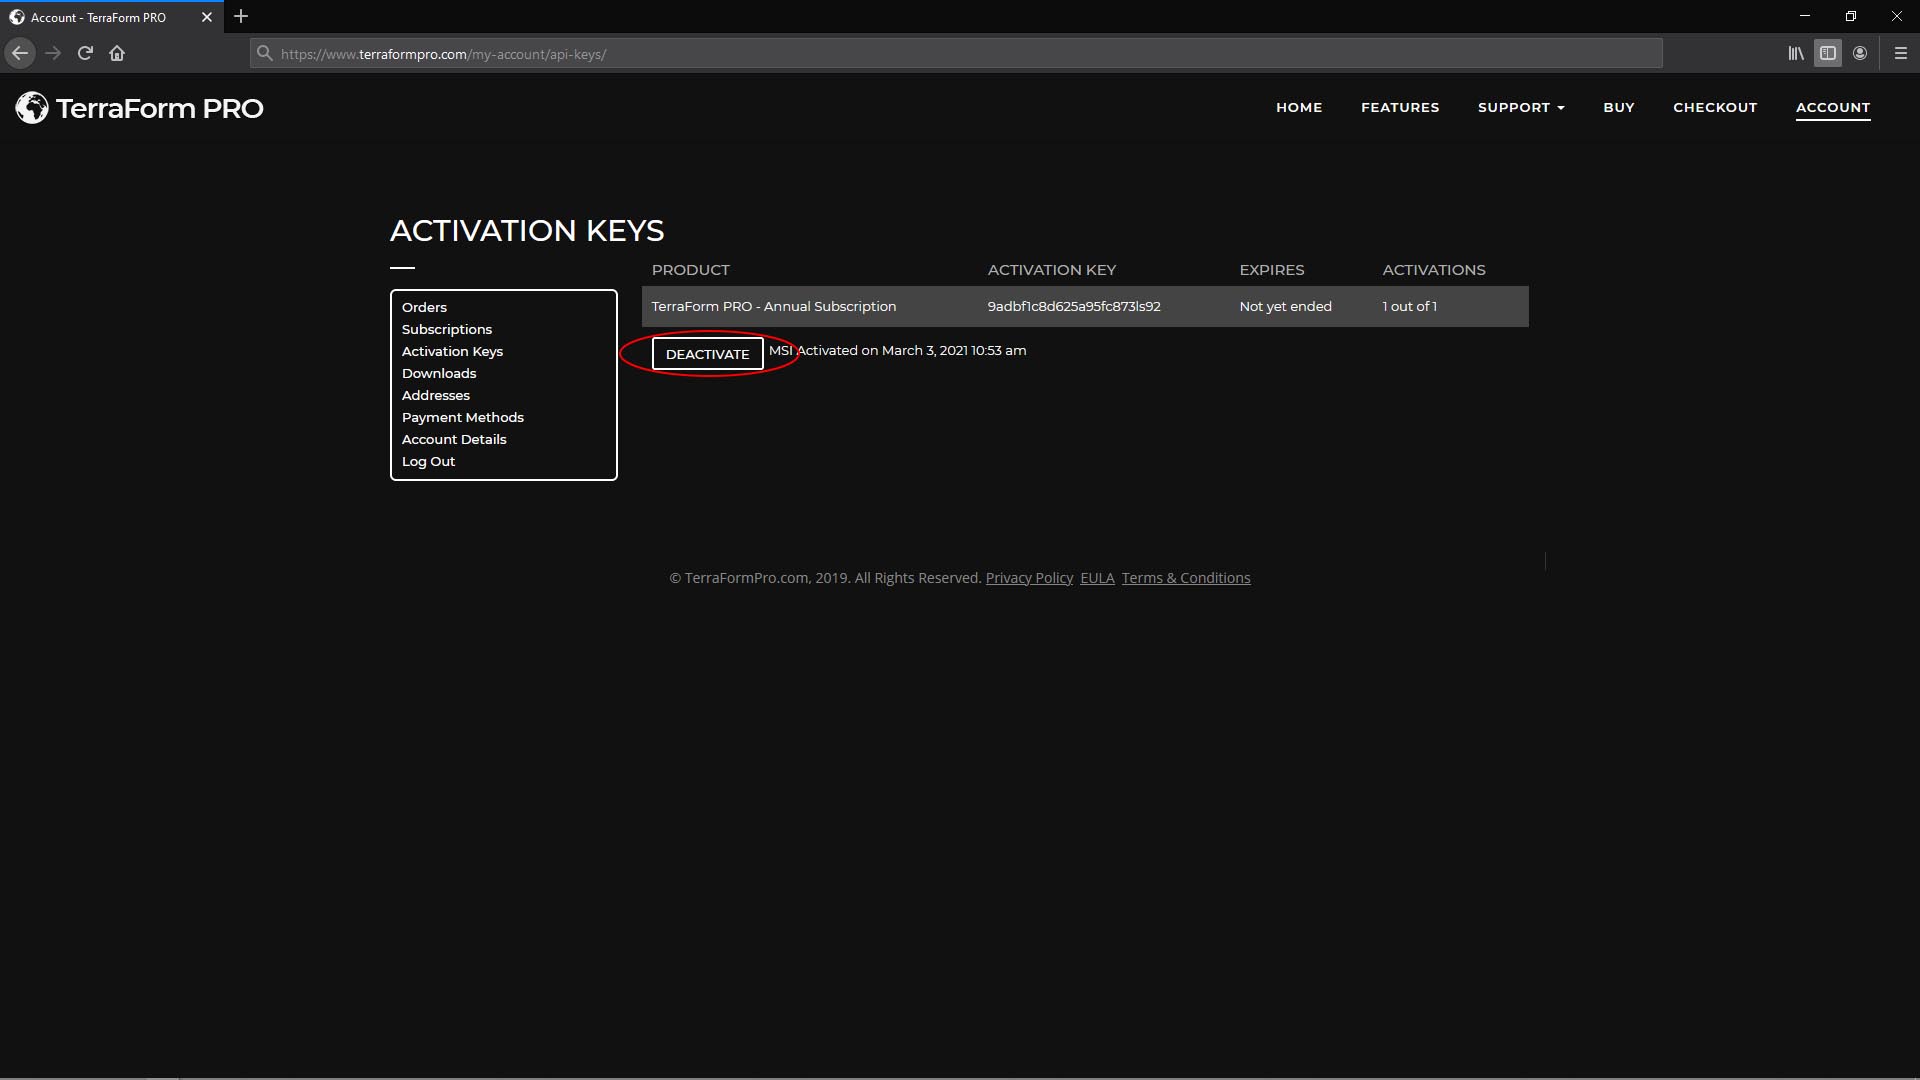Close the browser window
The height and width of the screenshot is (1080, 1920).
pos(1897,16)
